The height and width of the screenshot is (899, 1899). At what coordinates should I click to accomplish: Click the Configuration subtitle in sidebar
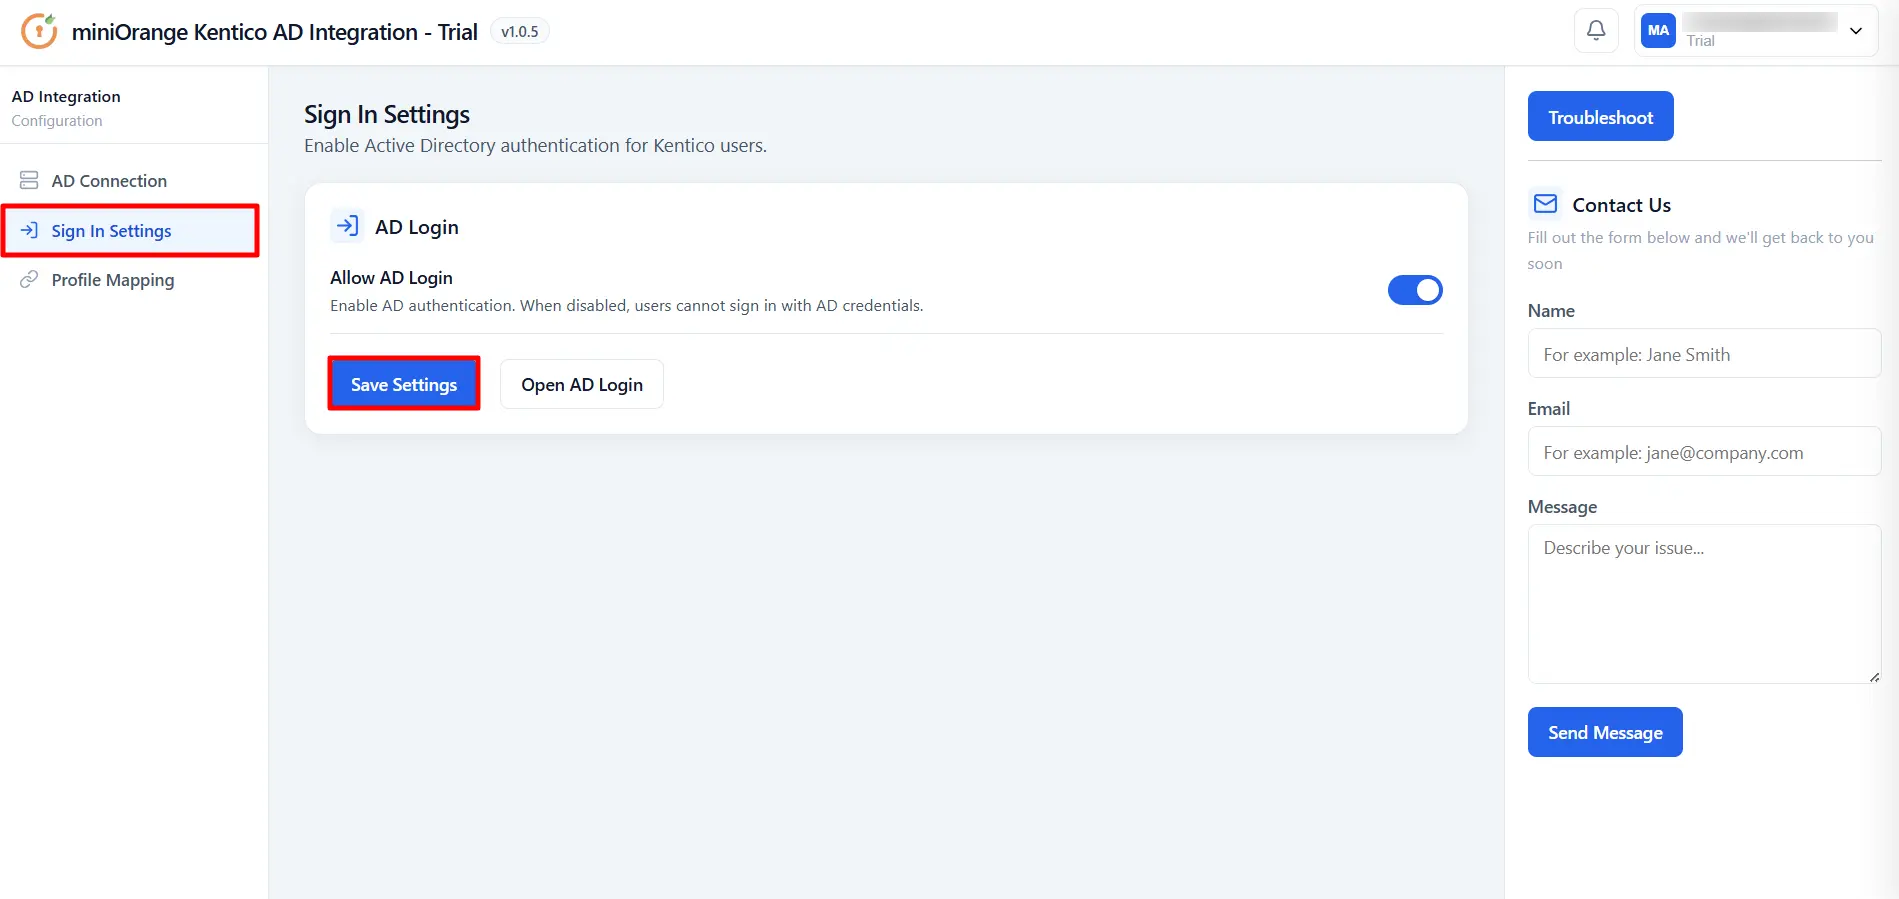[57, 121]
